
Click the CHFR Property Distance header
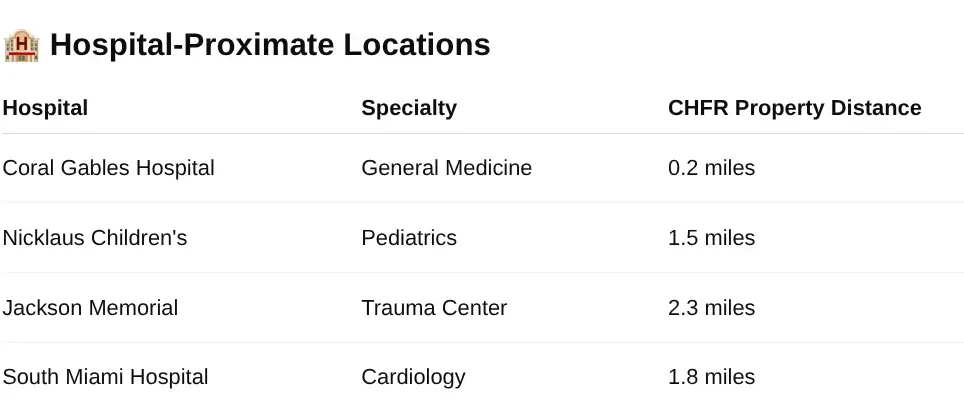click(x=794, y=108)
